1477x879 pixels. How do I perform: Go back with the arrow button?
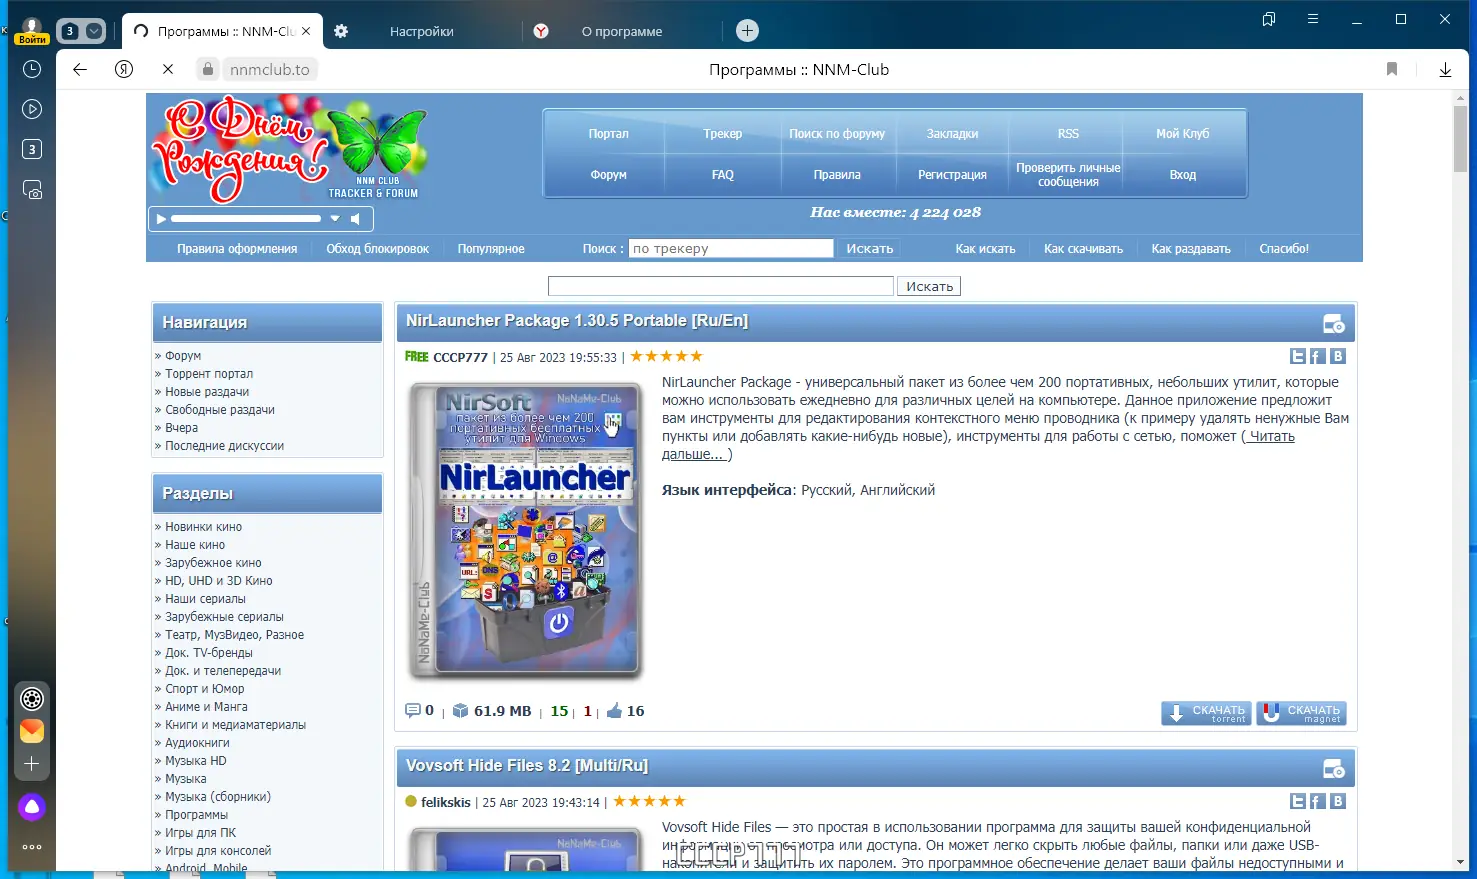tap(80, 69)
